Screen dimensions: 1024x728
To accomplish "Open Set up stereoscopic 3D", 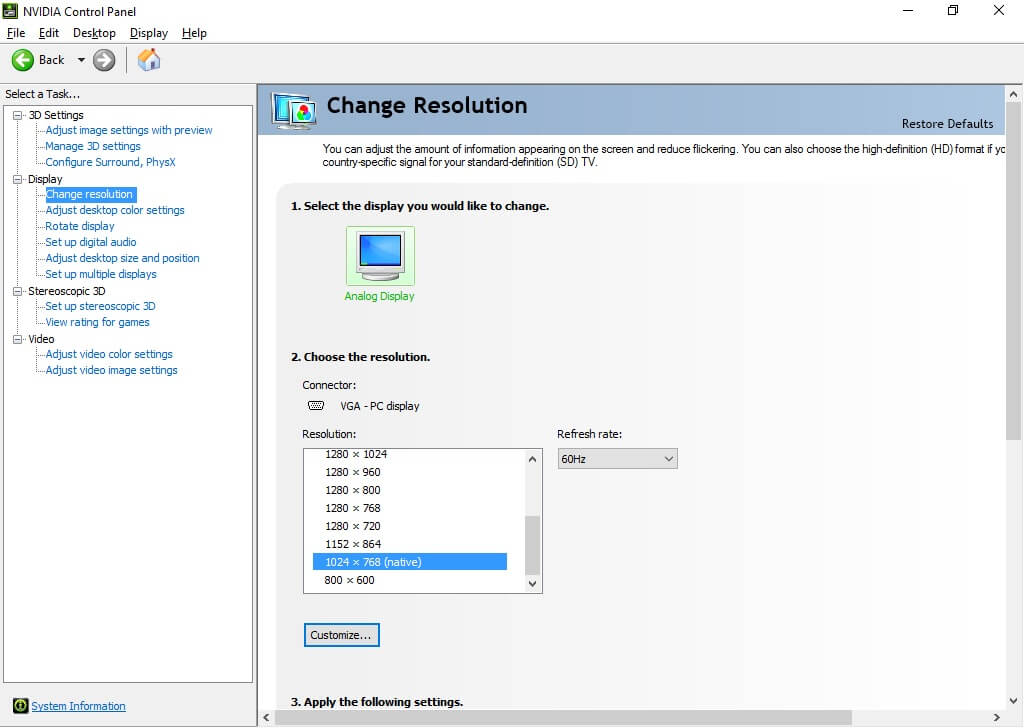I will (100, 306).
